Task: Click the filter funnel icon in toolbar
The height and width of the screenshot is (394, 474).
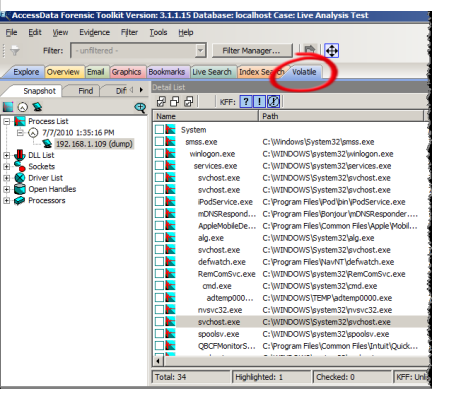Action: [15, 51]
